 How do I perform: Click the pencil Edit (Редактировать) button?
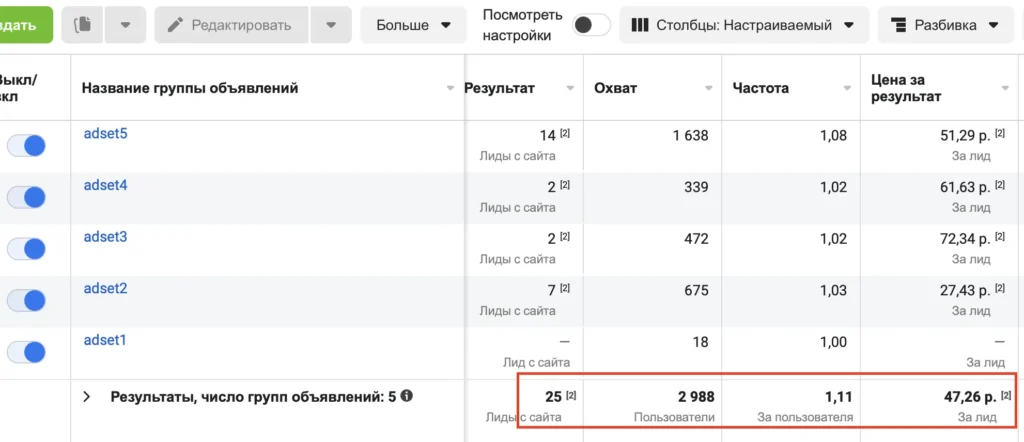point(229,25)
